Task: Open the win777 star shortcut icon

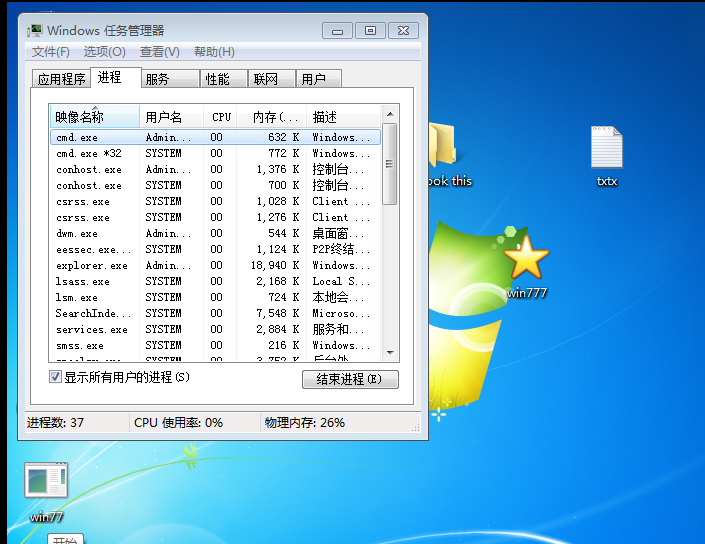Action: click(527, 257)
